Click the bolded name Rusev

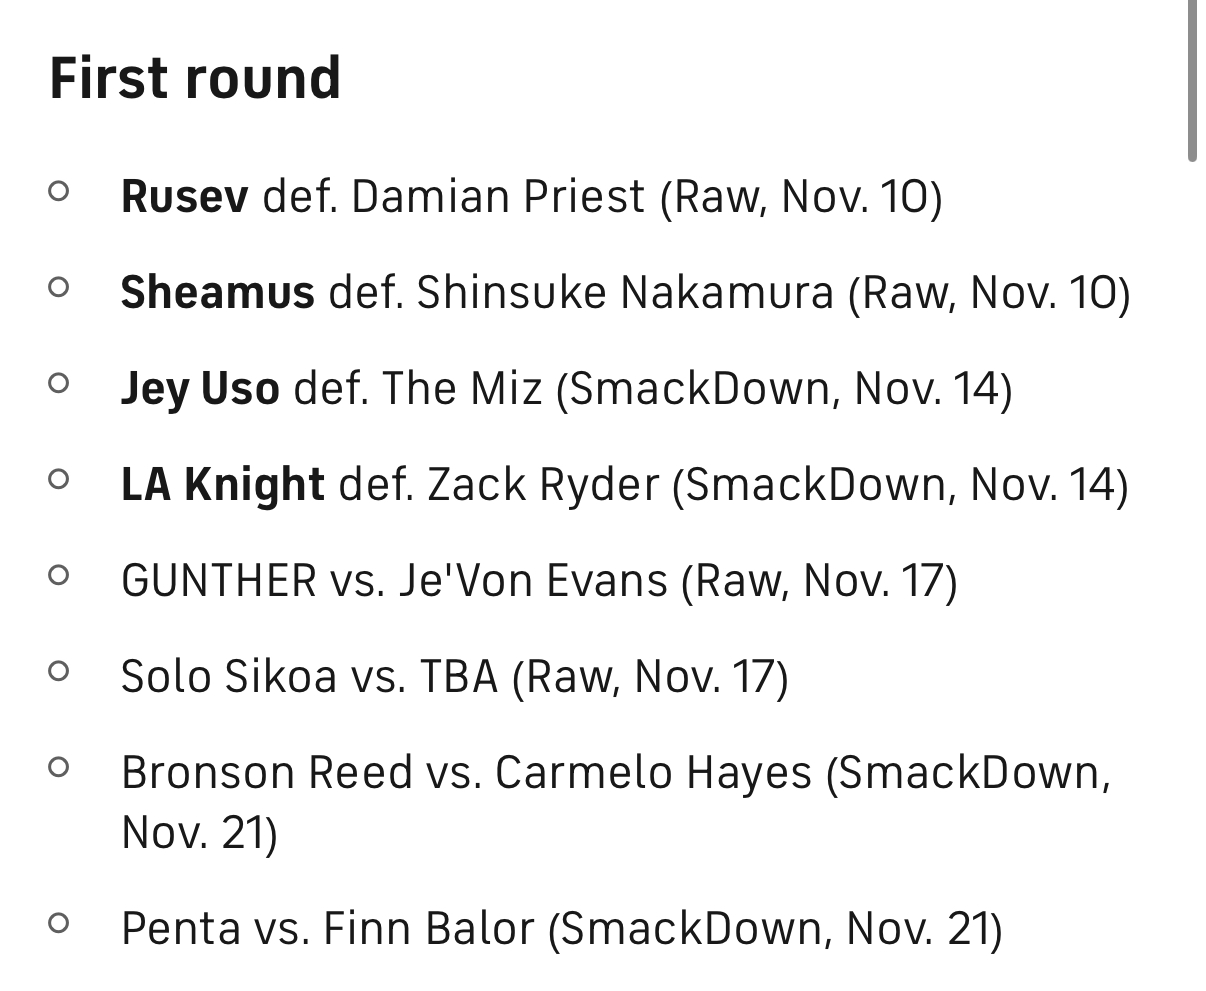(x=184, y=196)
